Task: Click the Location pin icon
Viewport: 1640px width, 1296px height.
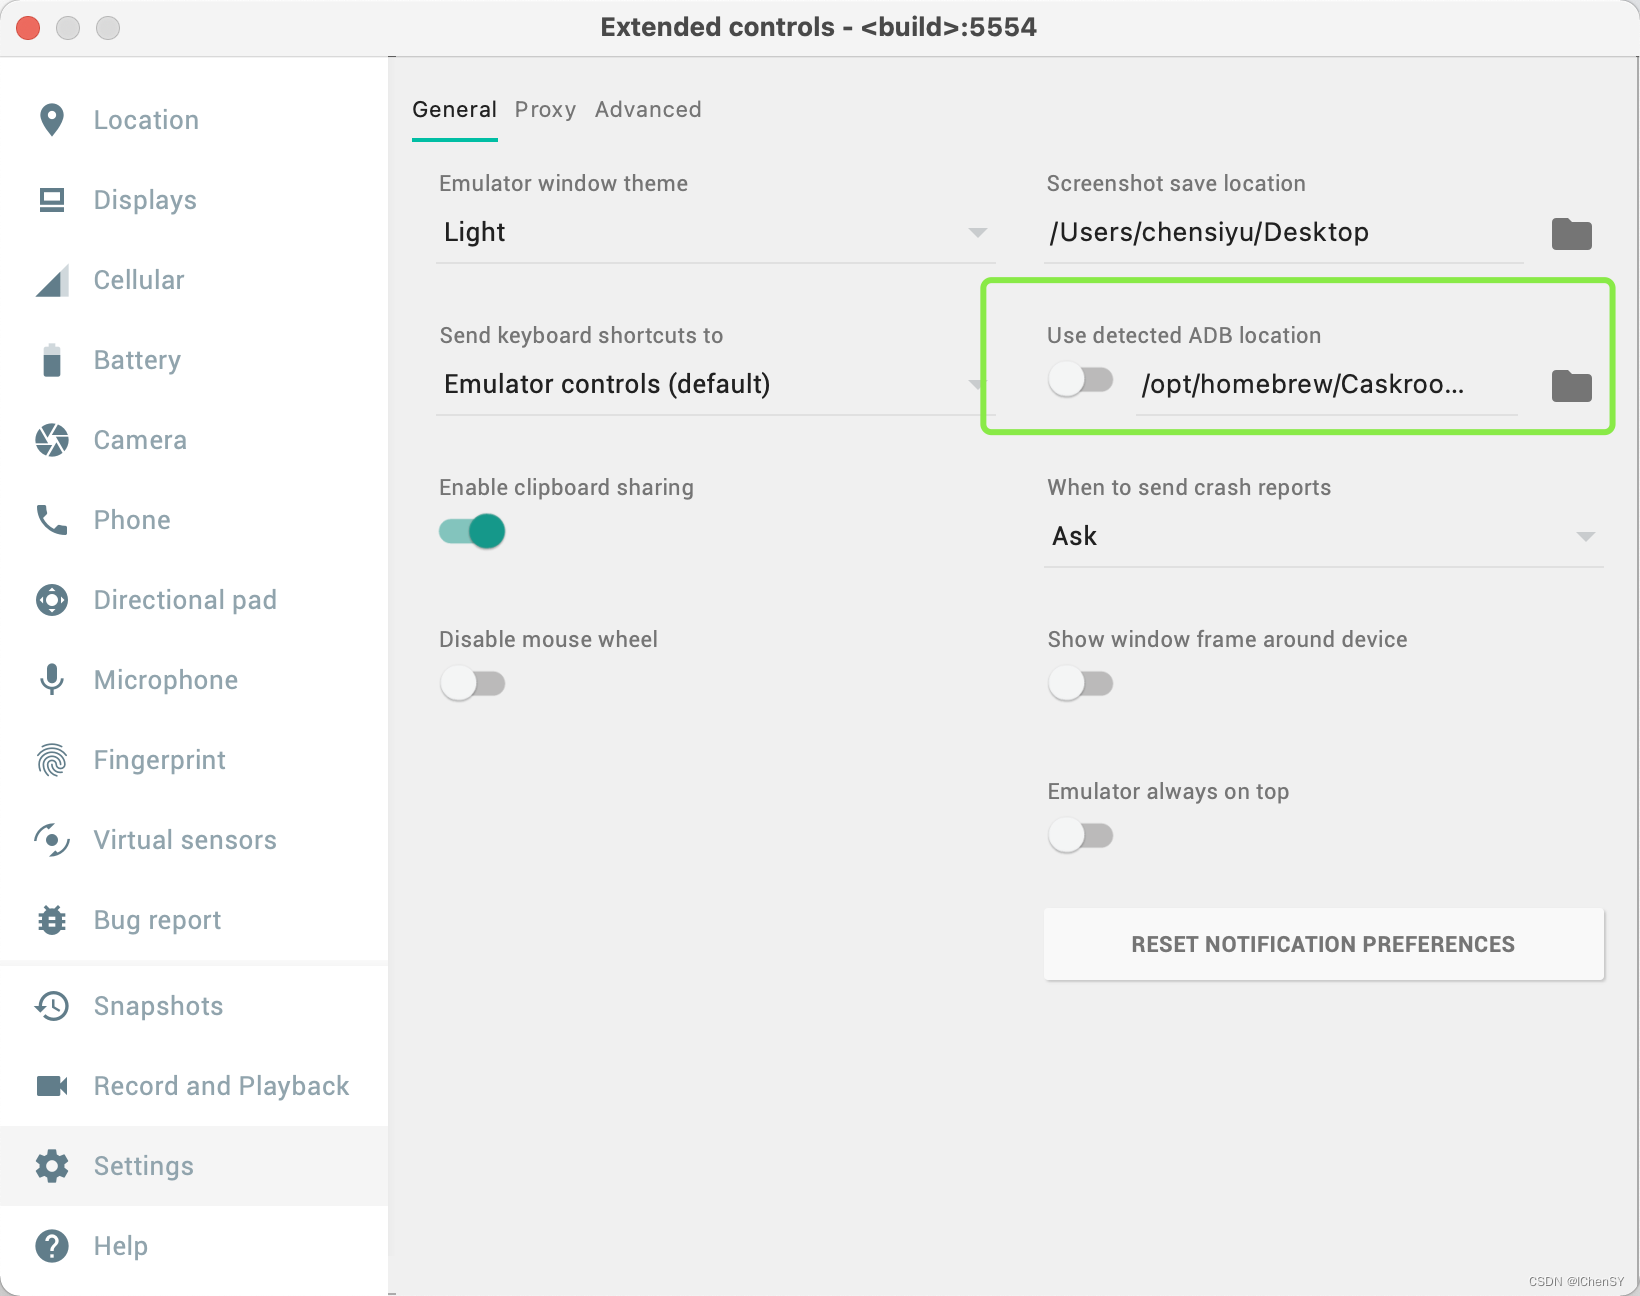Action: click(x=52, y=120)
